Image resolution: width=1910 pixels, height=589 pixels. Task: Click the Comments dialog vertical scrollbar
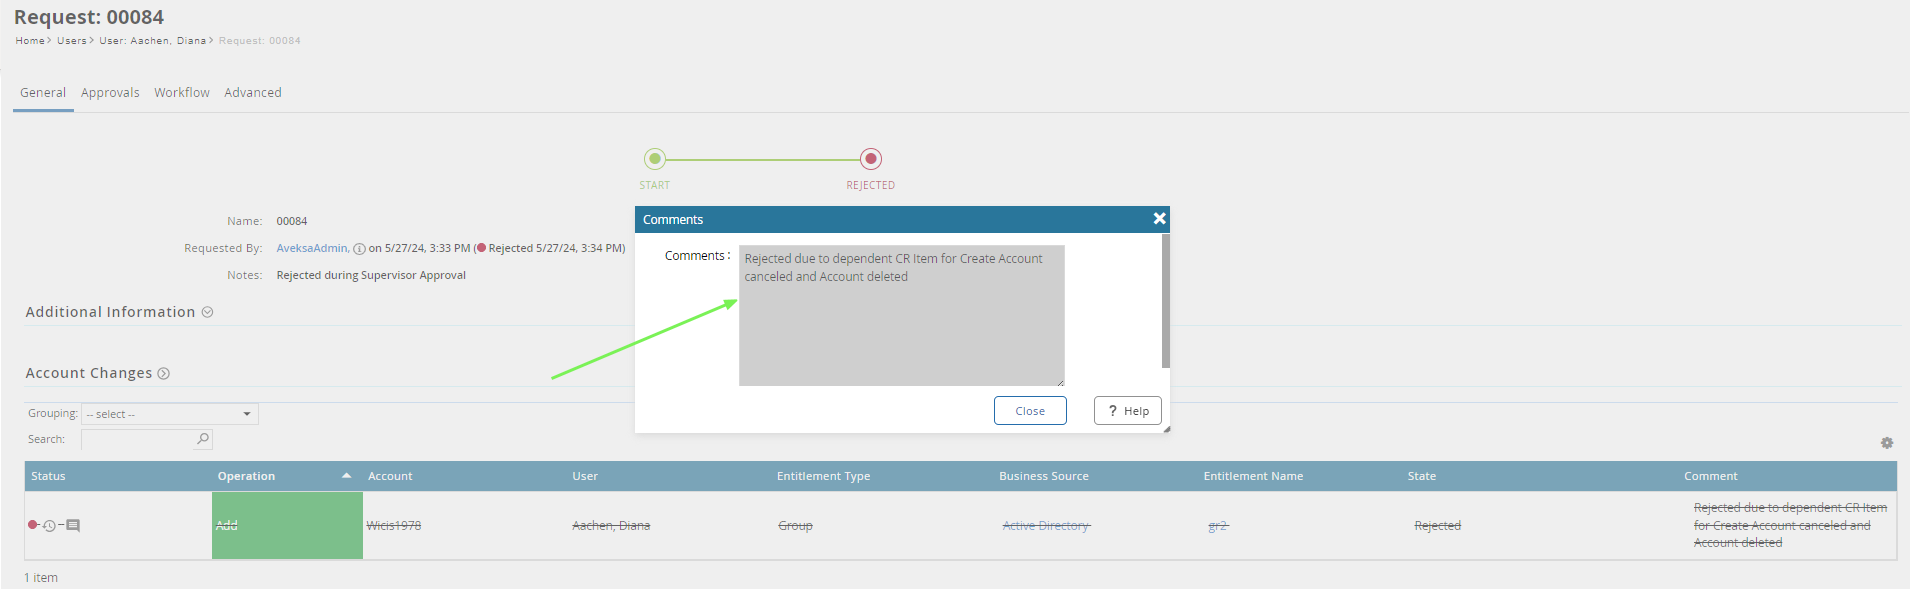pos(1165,300)
